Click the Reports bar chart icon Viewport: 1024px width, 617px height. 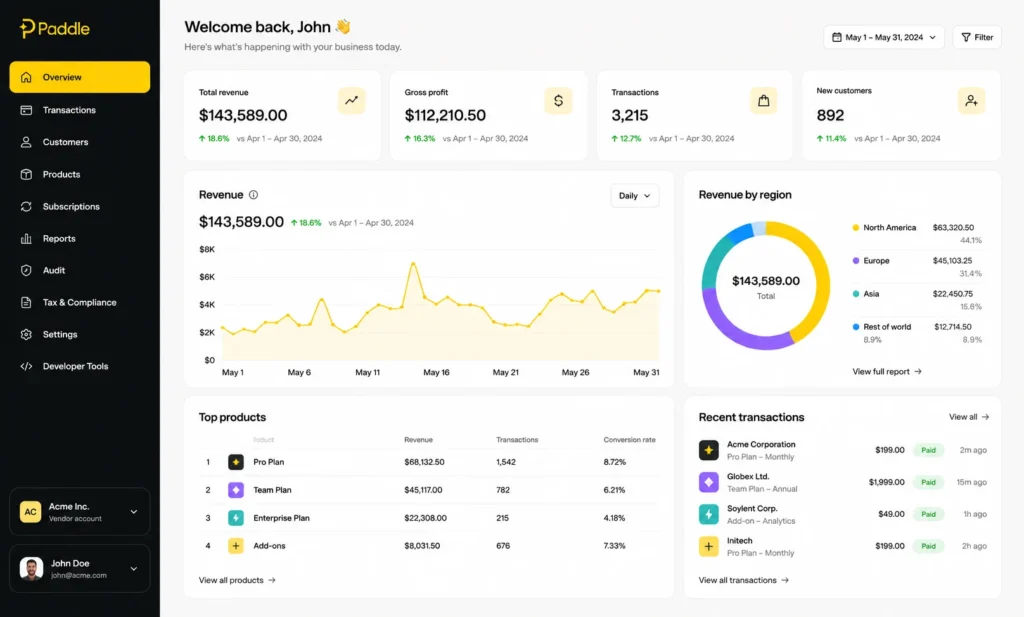pyautogui.click(x=26, y=238)
